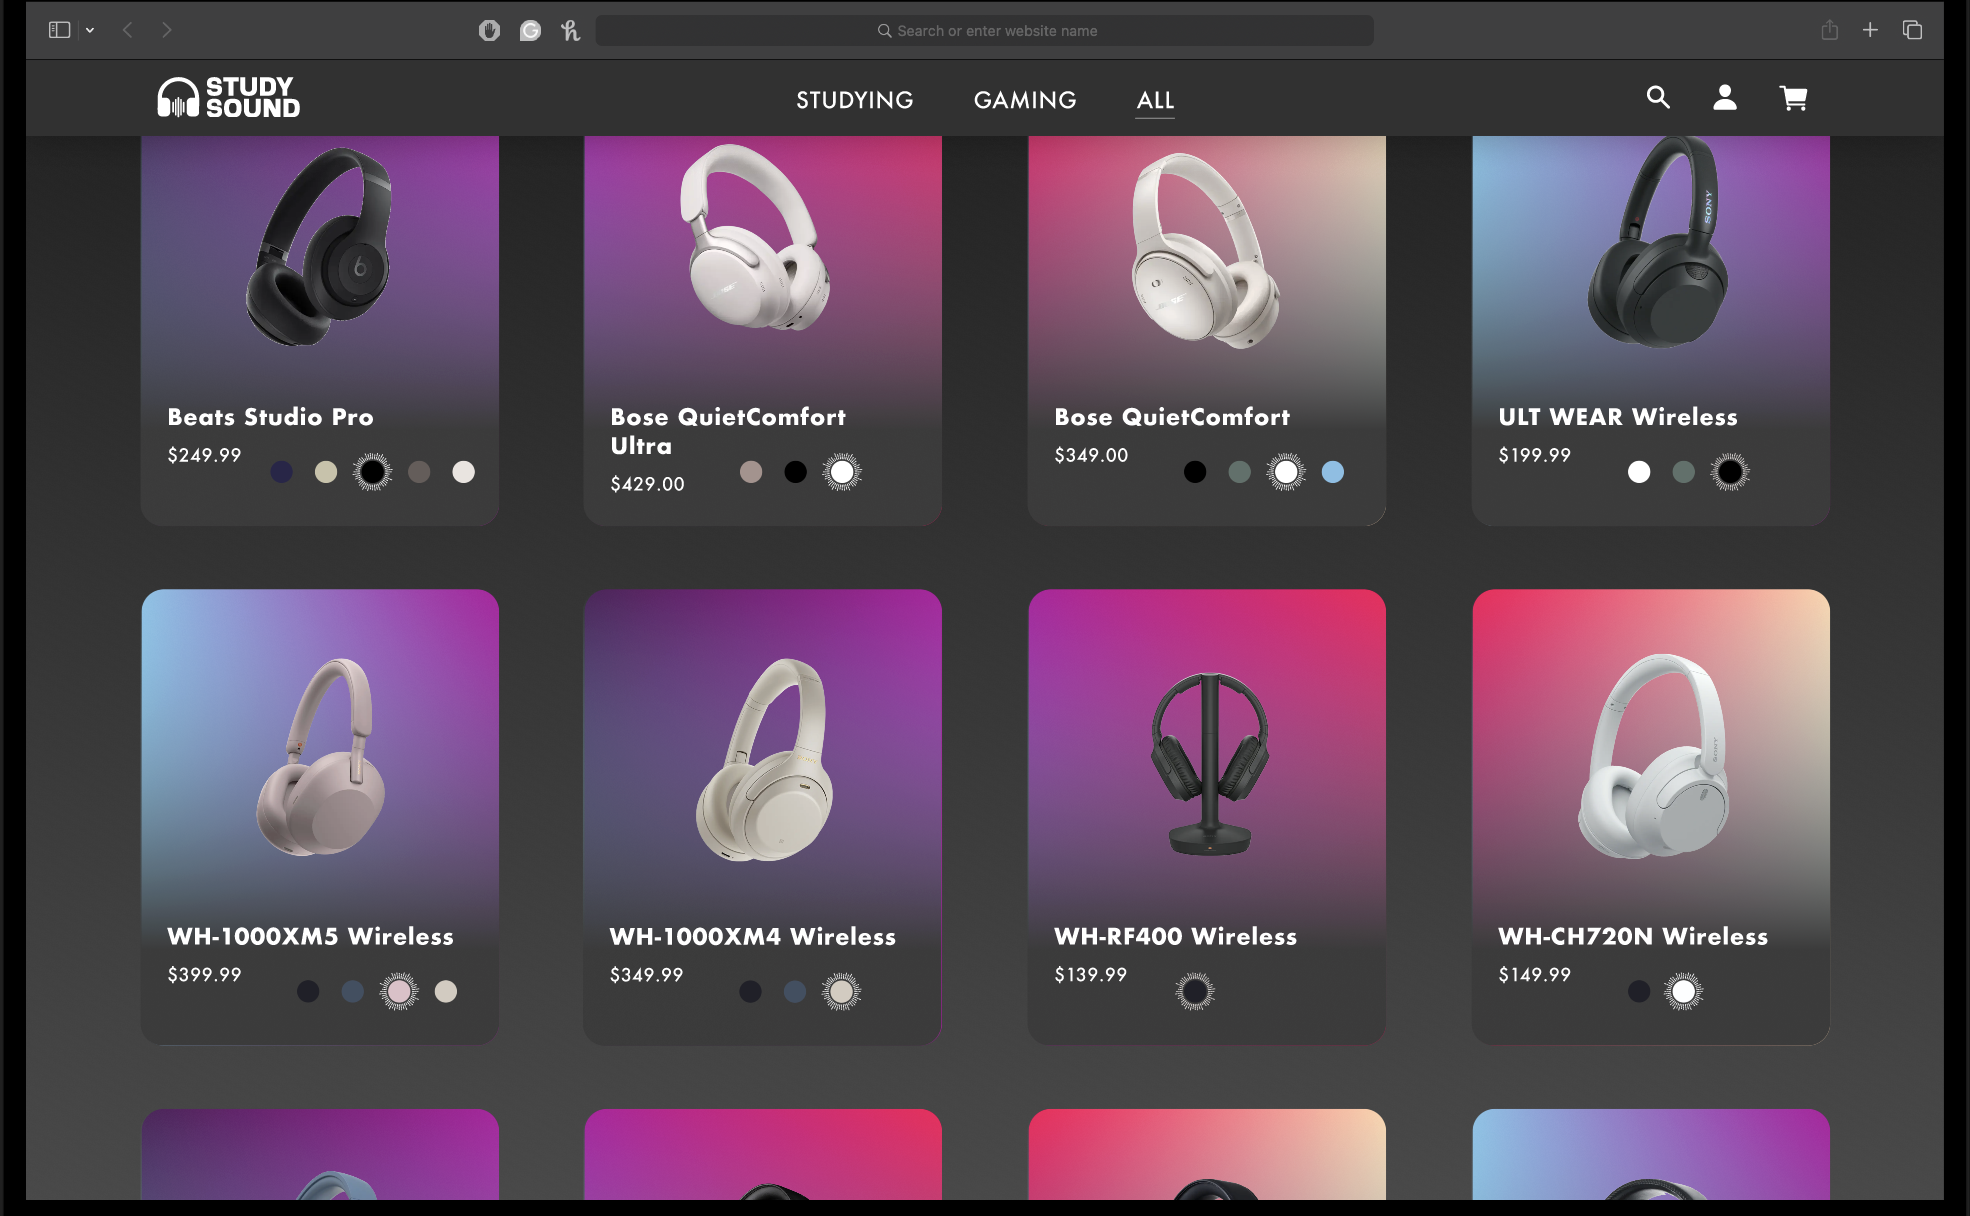This screenshot has width=1970, height=1216.
Task: Click the Safari share icon
Action: coord(1829,30)
